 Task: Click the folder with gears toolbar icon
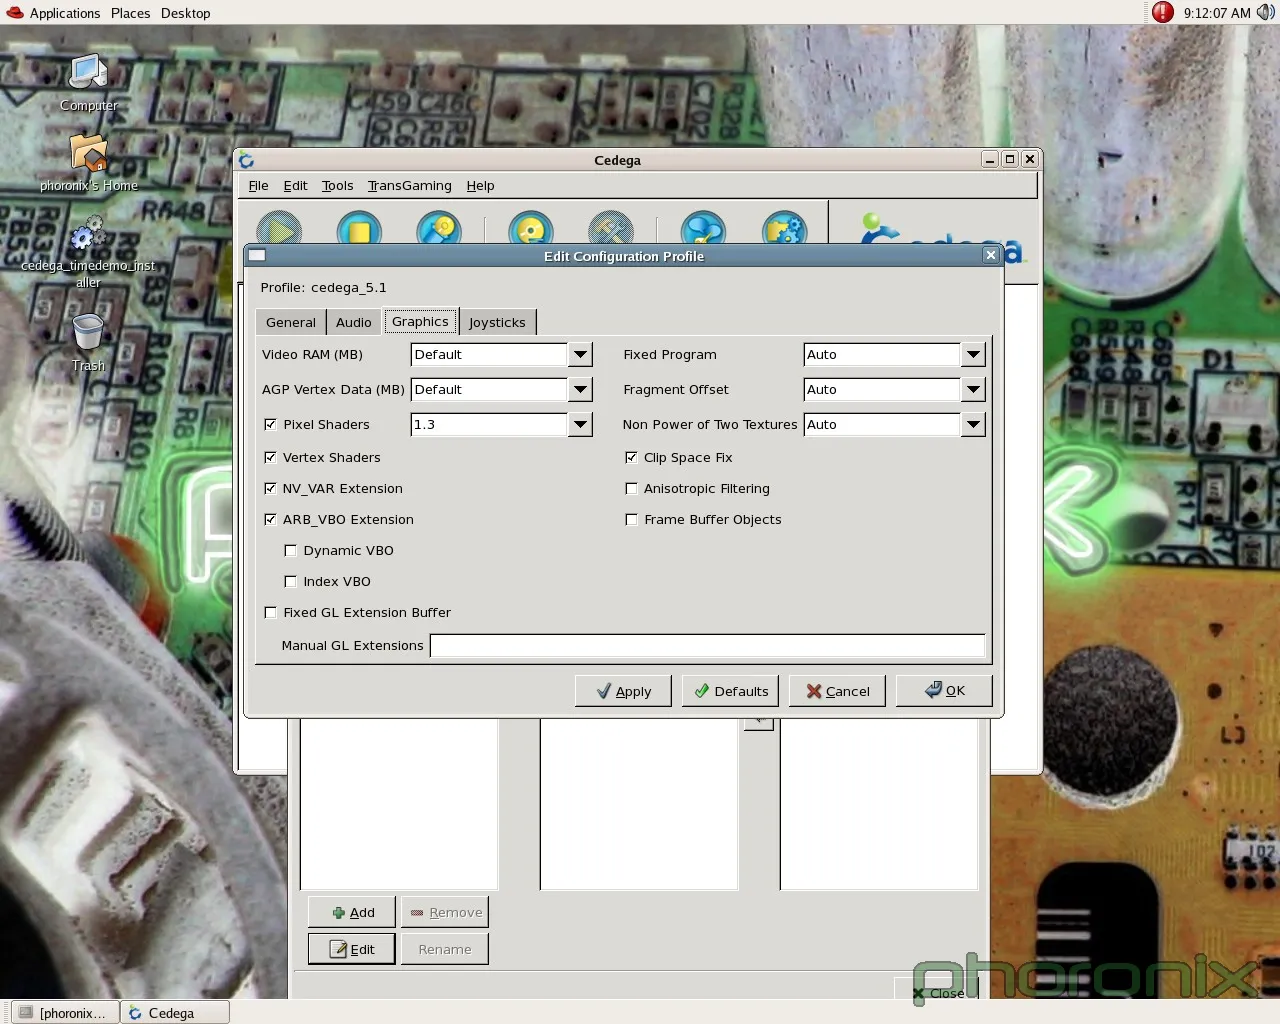pyautogui.click(x=784, y=227)
